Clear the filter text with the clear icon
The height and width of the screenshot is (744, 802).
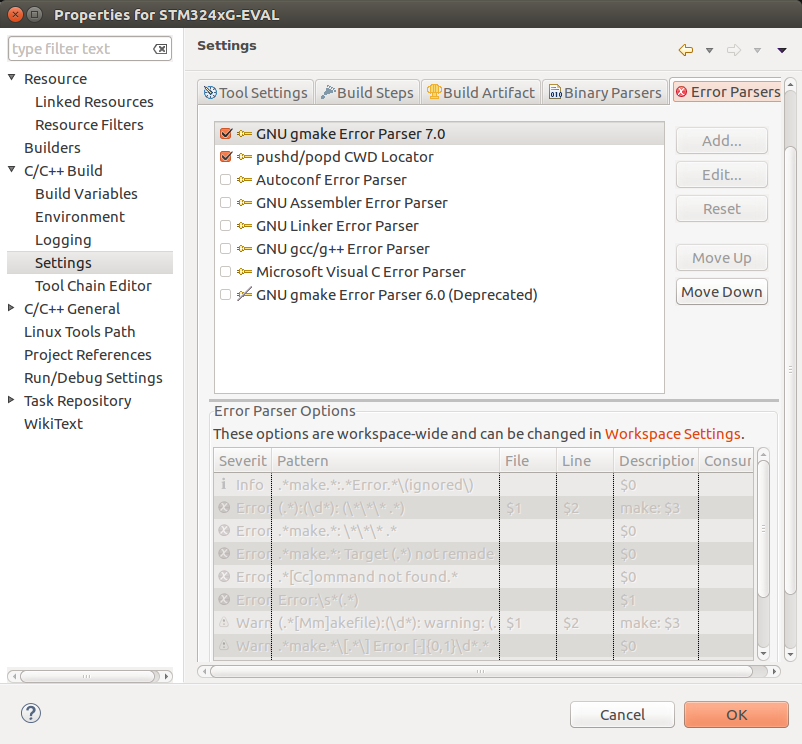point(160,49)
